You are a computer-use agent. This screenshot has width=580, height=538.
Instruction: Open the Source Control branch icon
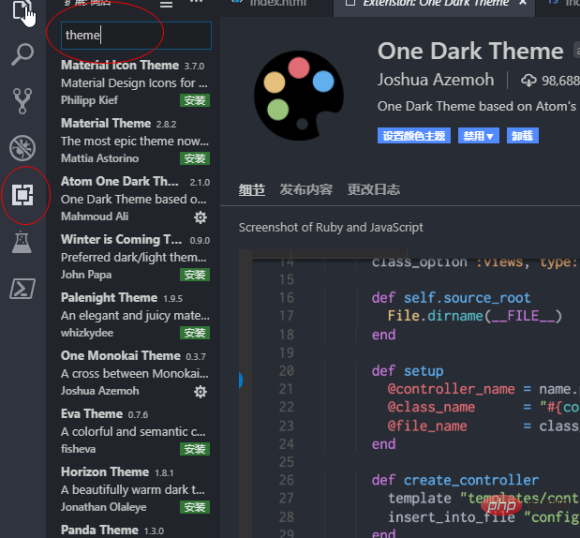(22, 101)
